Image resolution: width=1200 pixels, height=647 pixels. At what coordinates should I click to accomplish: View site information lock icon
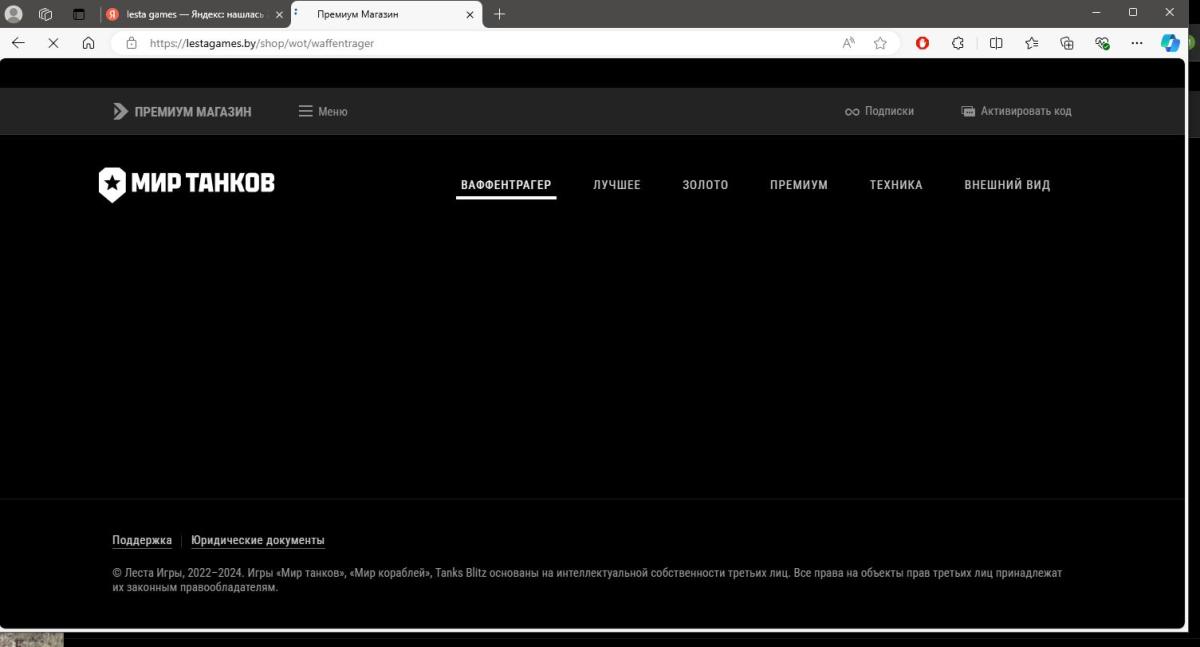coord(131,43)
